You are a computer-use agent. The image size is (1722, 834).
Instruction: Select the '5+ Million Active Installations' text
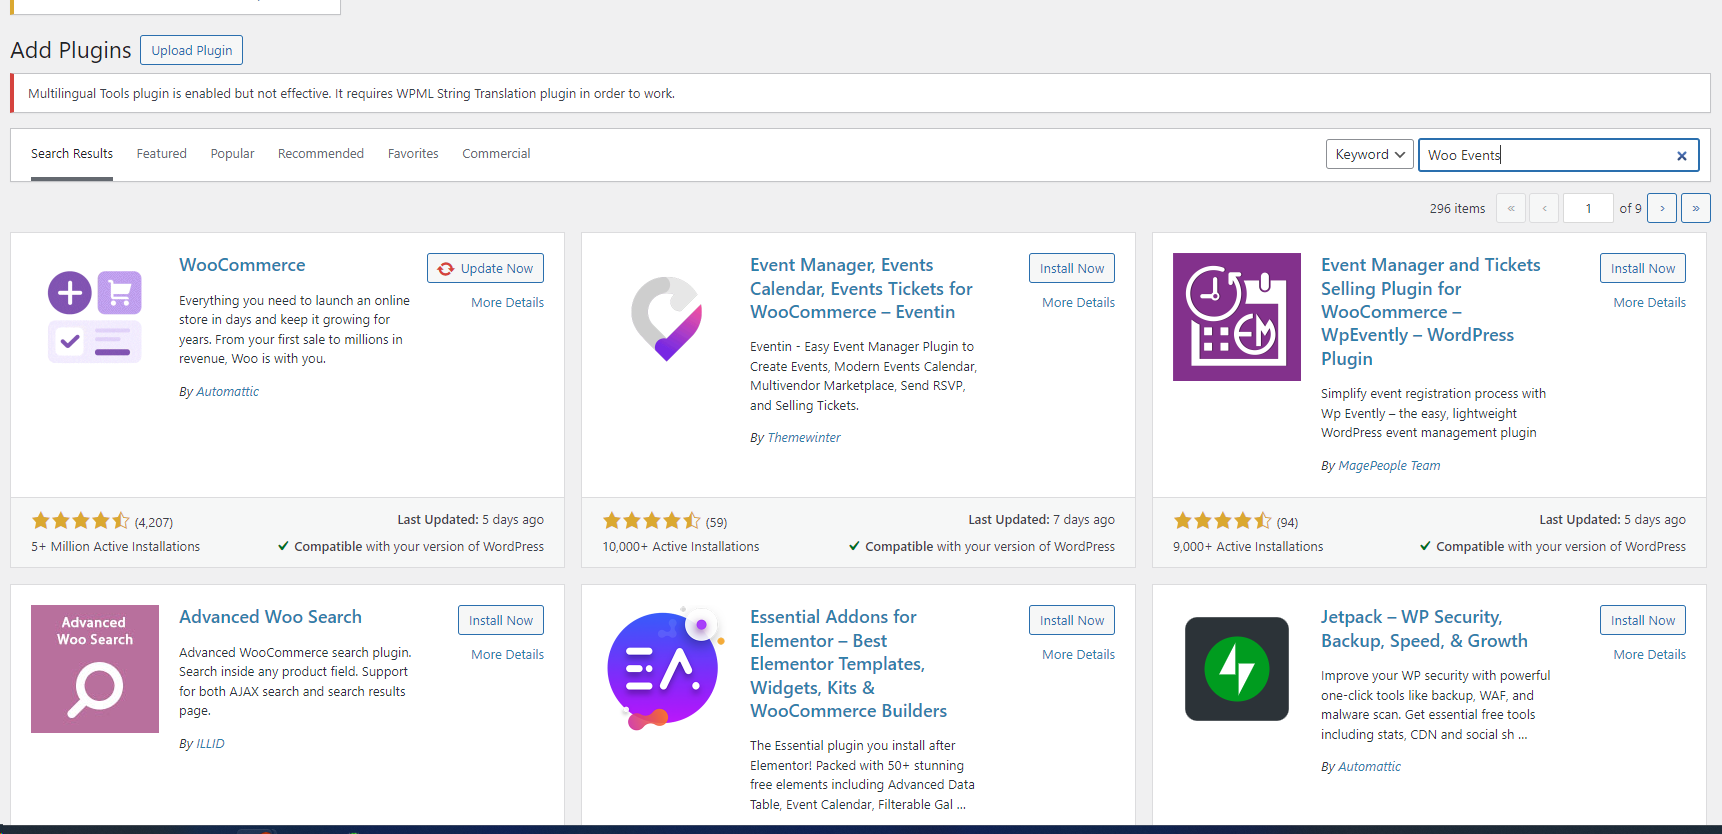[x=115, y=547]
